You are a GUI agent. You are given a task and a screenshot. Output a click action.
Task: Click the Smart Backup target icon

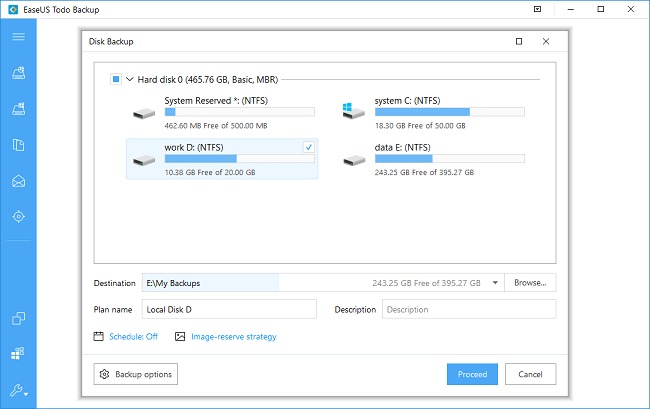pos(18,217)
